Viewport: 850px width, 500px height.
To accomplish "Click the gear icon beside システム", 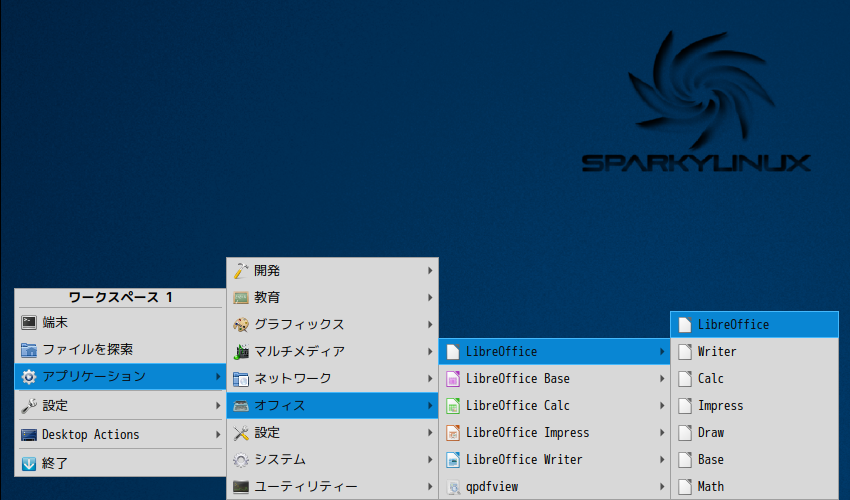I will 241,460.
